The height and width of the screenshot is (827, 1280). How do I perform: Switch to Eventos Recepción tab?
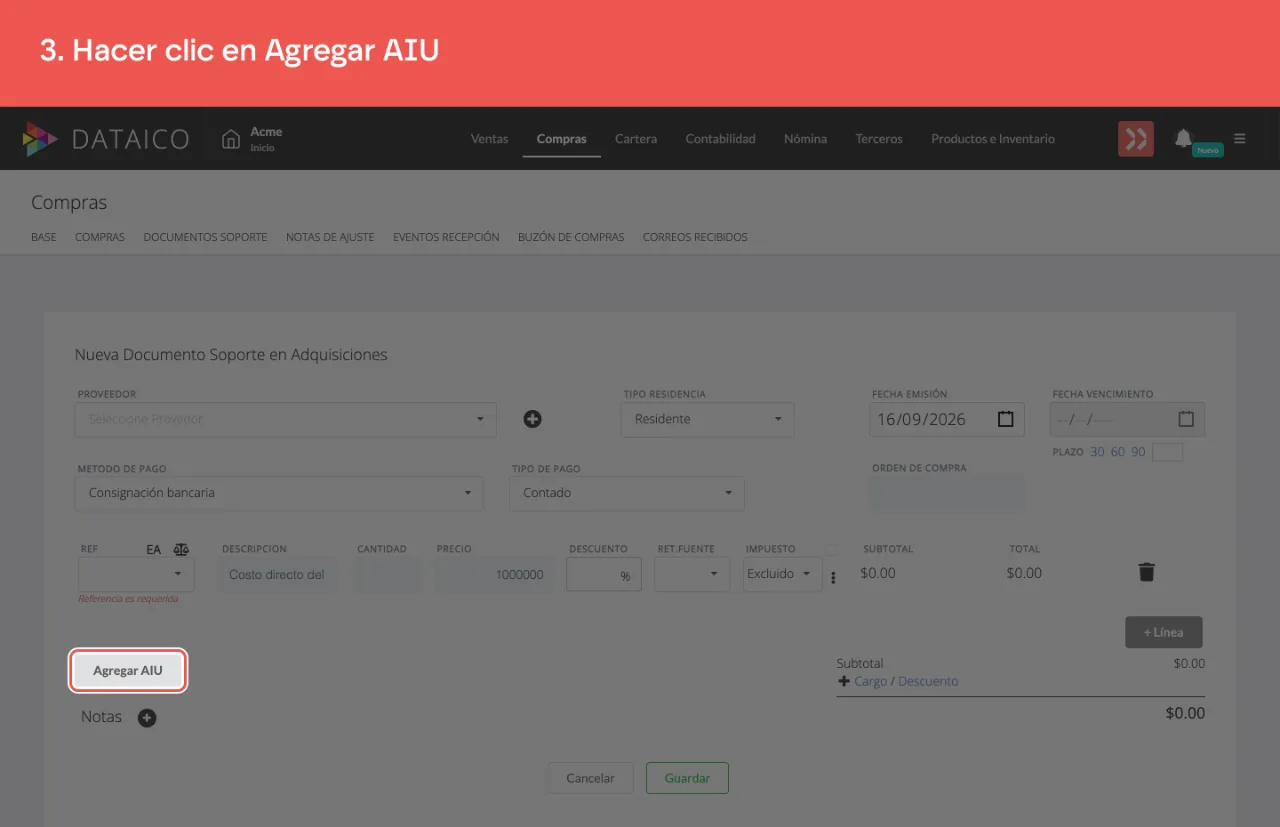point(446,237)
